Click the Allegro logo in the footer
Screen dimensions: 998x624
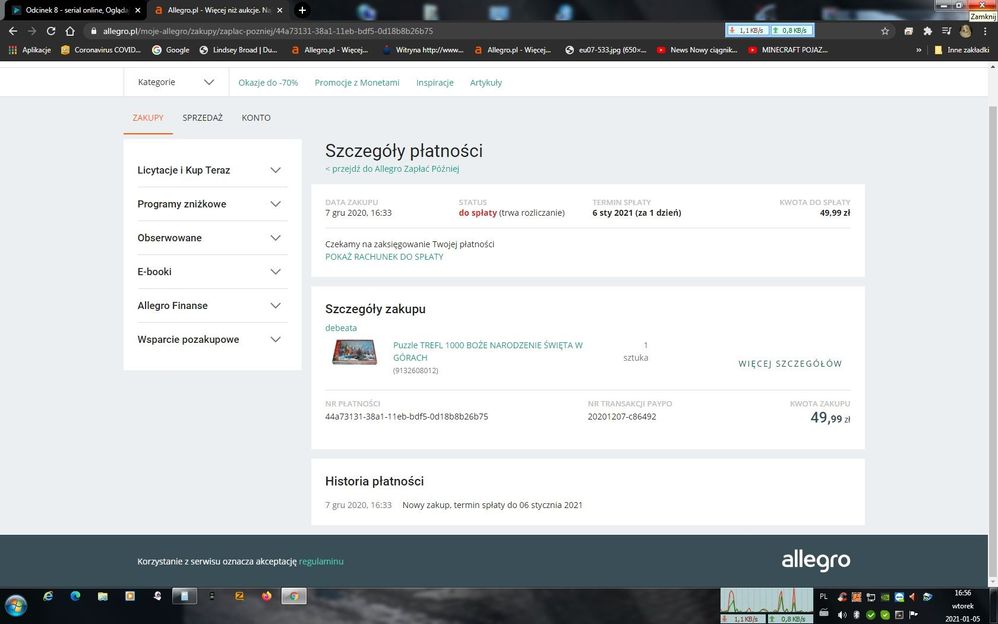(815, 560)
